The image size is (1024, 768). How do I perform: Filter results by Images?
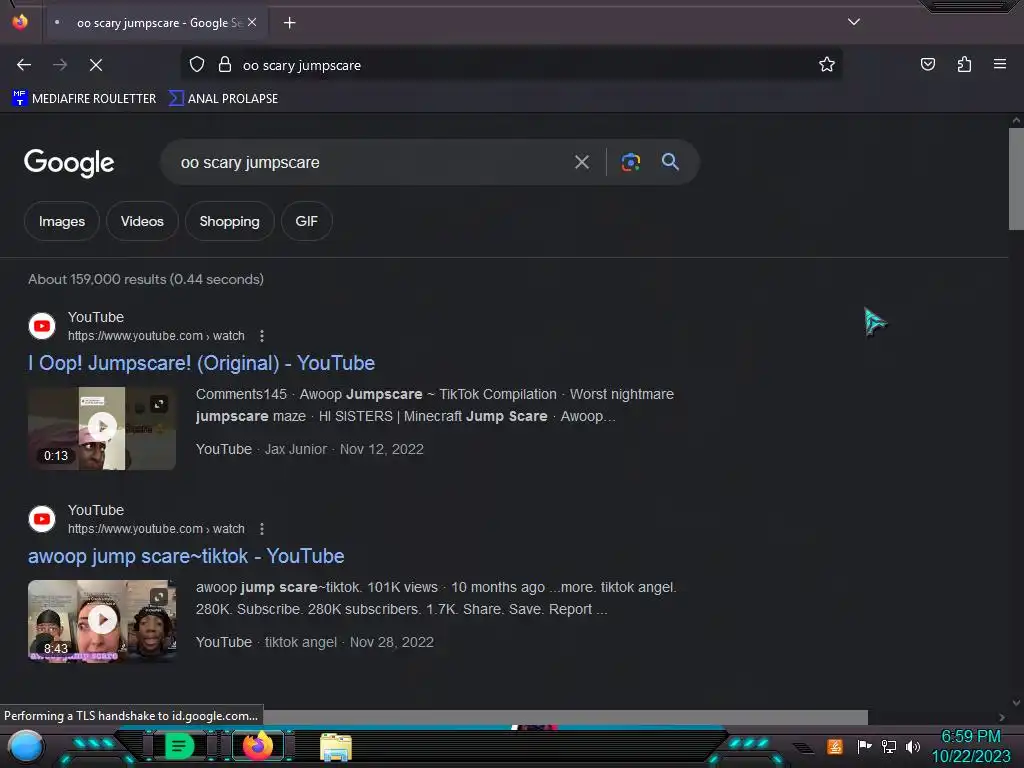[62, 221]
